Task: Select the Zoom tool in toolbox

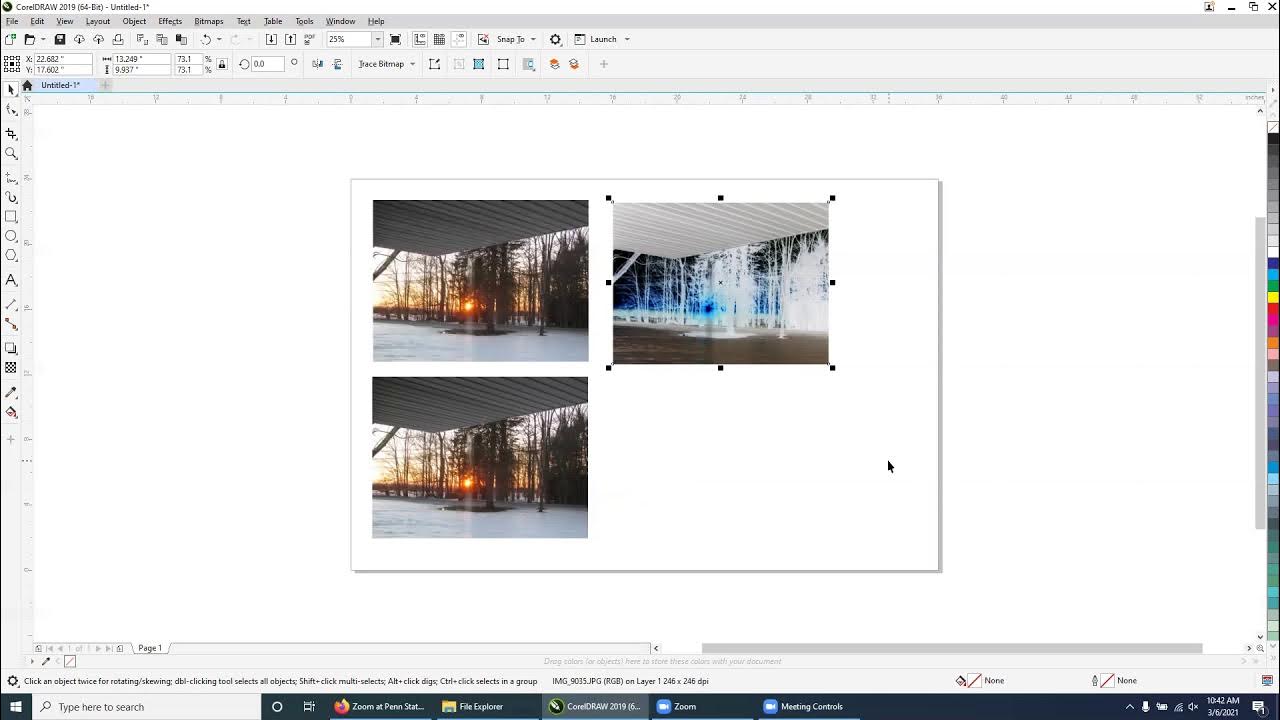Action: coord(11,153)
